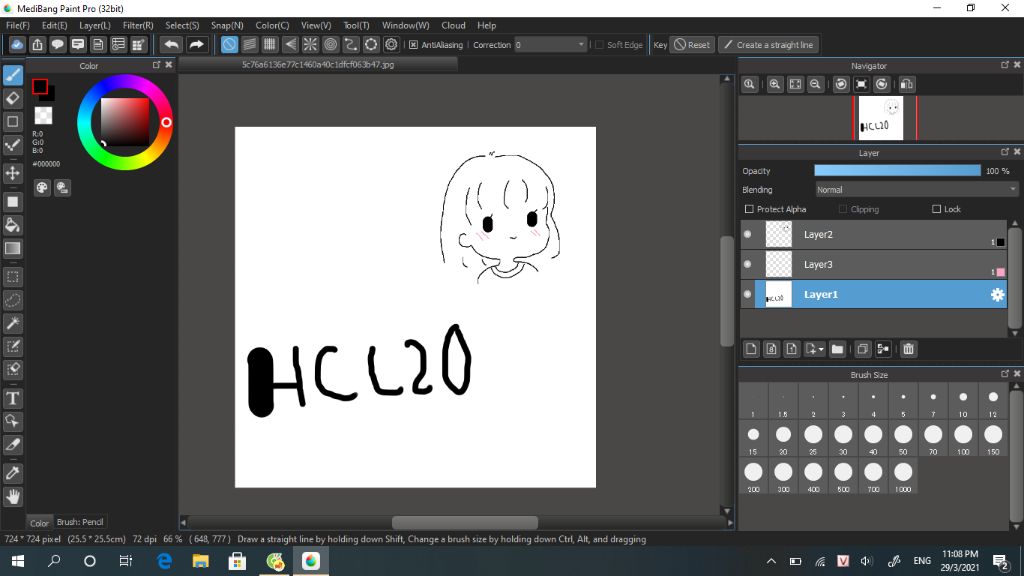Open the Correction dropdown

550,44
